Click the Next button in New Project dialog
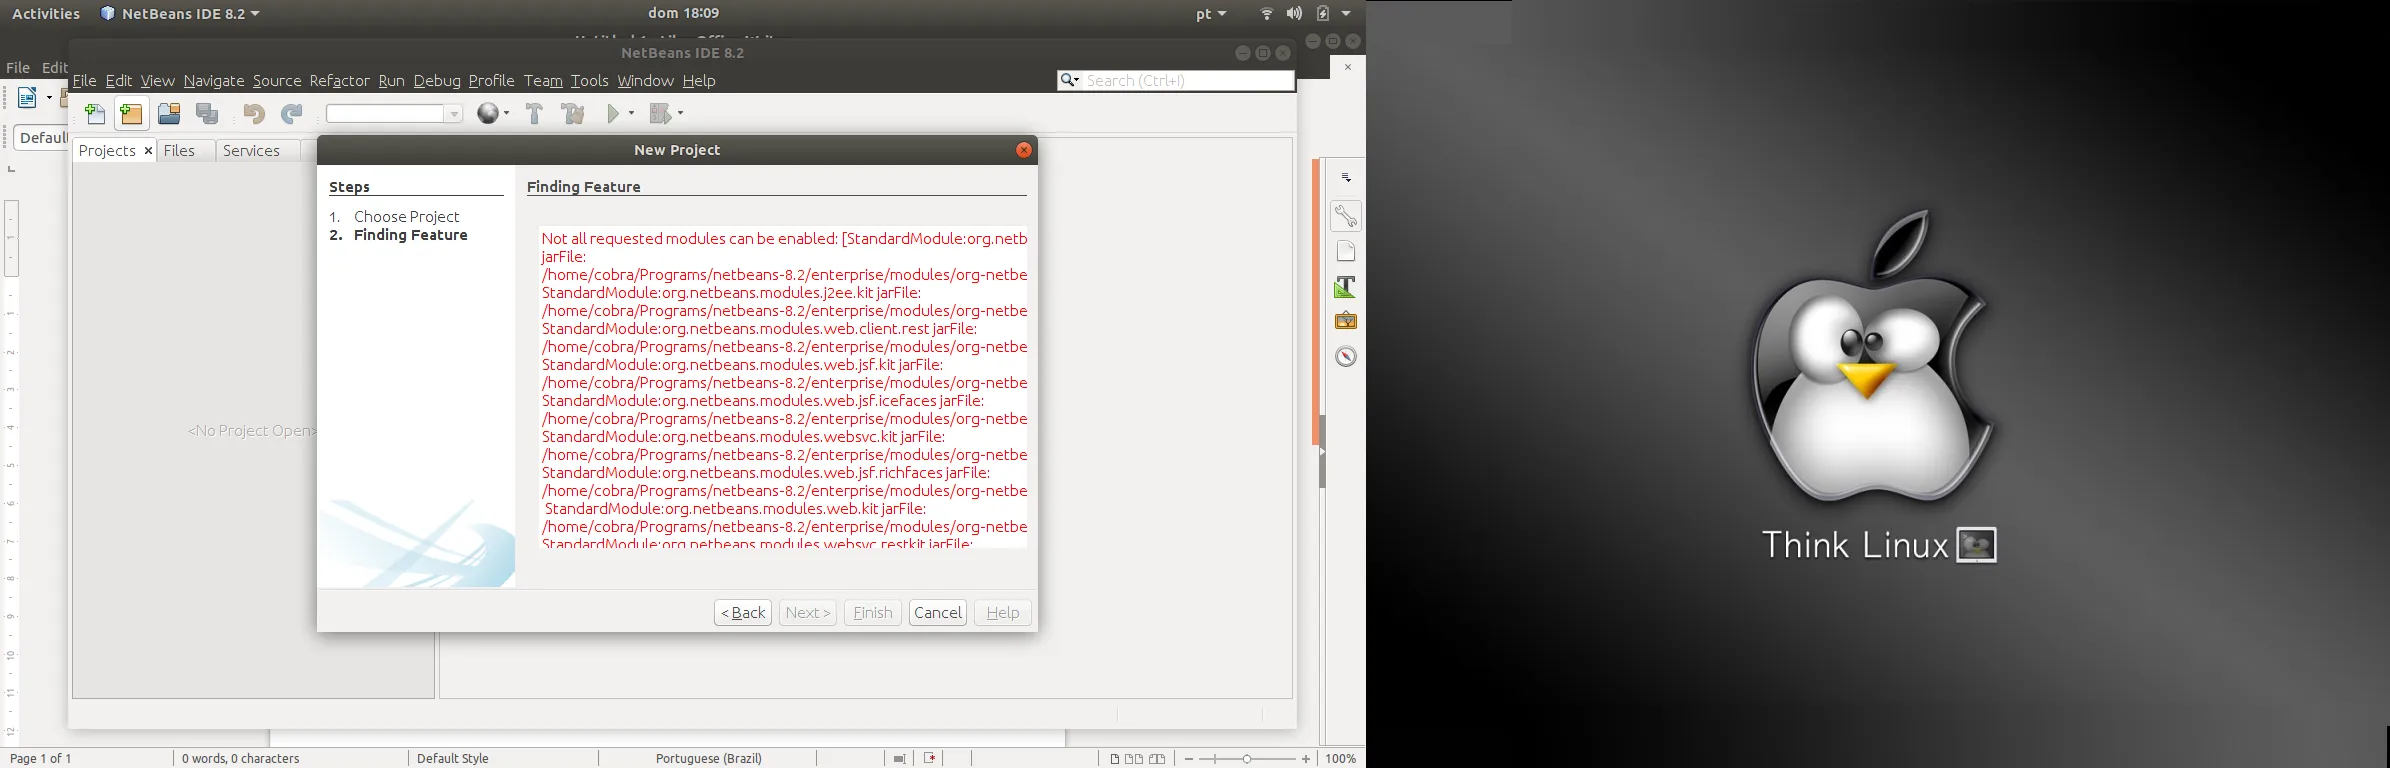Viewport: 2390px width, 768px height. (808, 613)
